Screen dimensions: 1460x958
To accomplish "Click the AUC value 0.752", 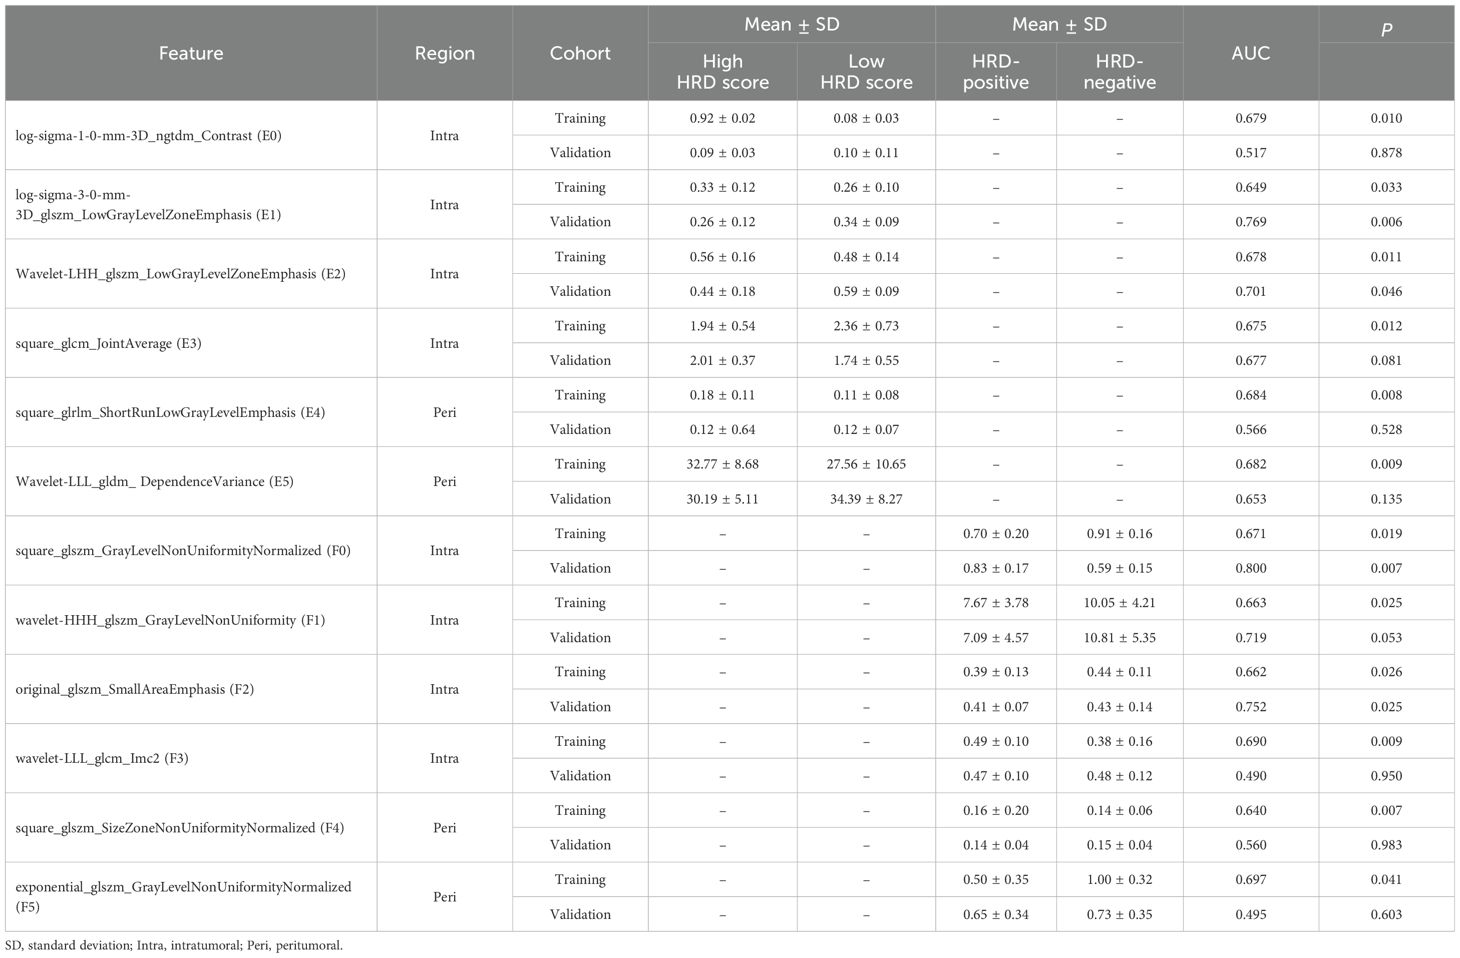I will tap(1251, 706).
